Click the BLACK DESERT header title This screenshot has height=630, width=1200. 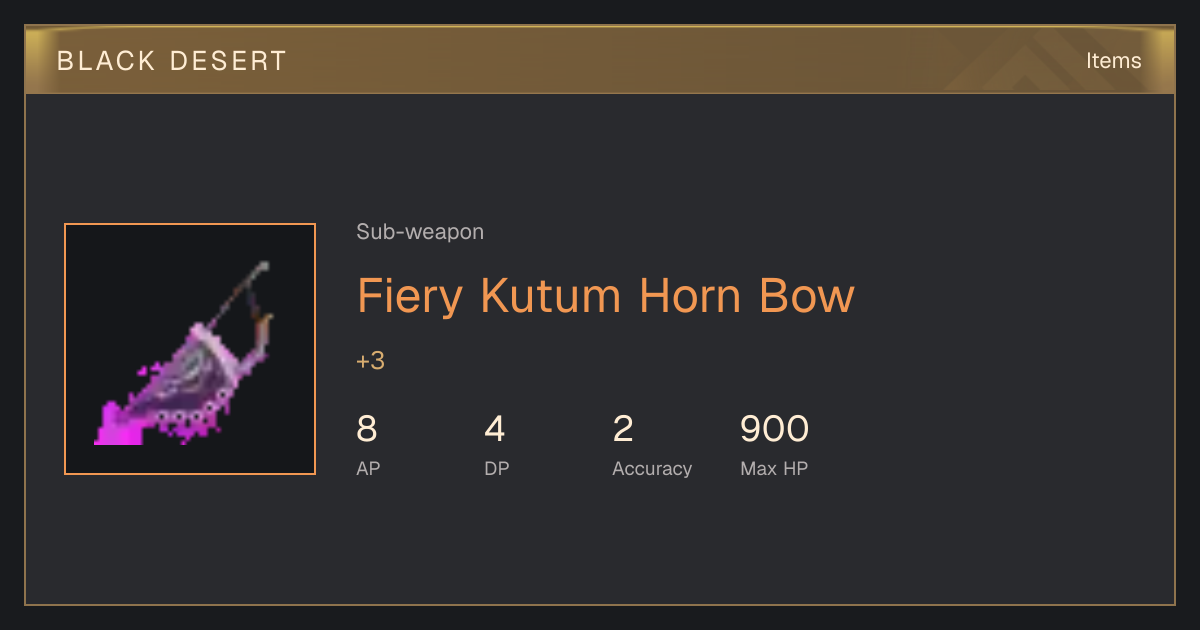coord(172,61)
